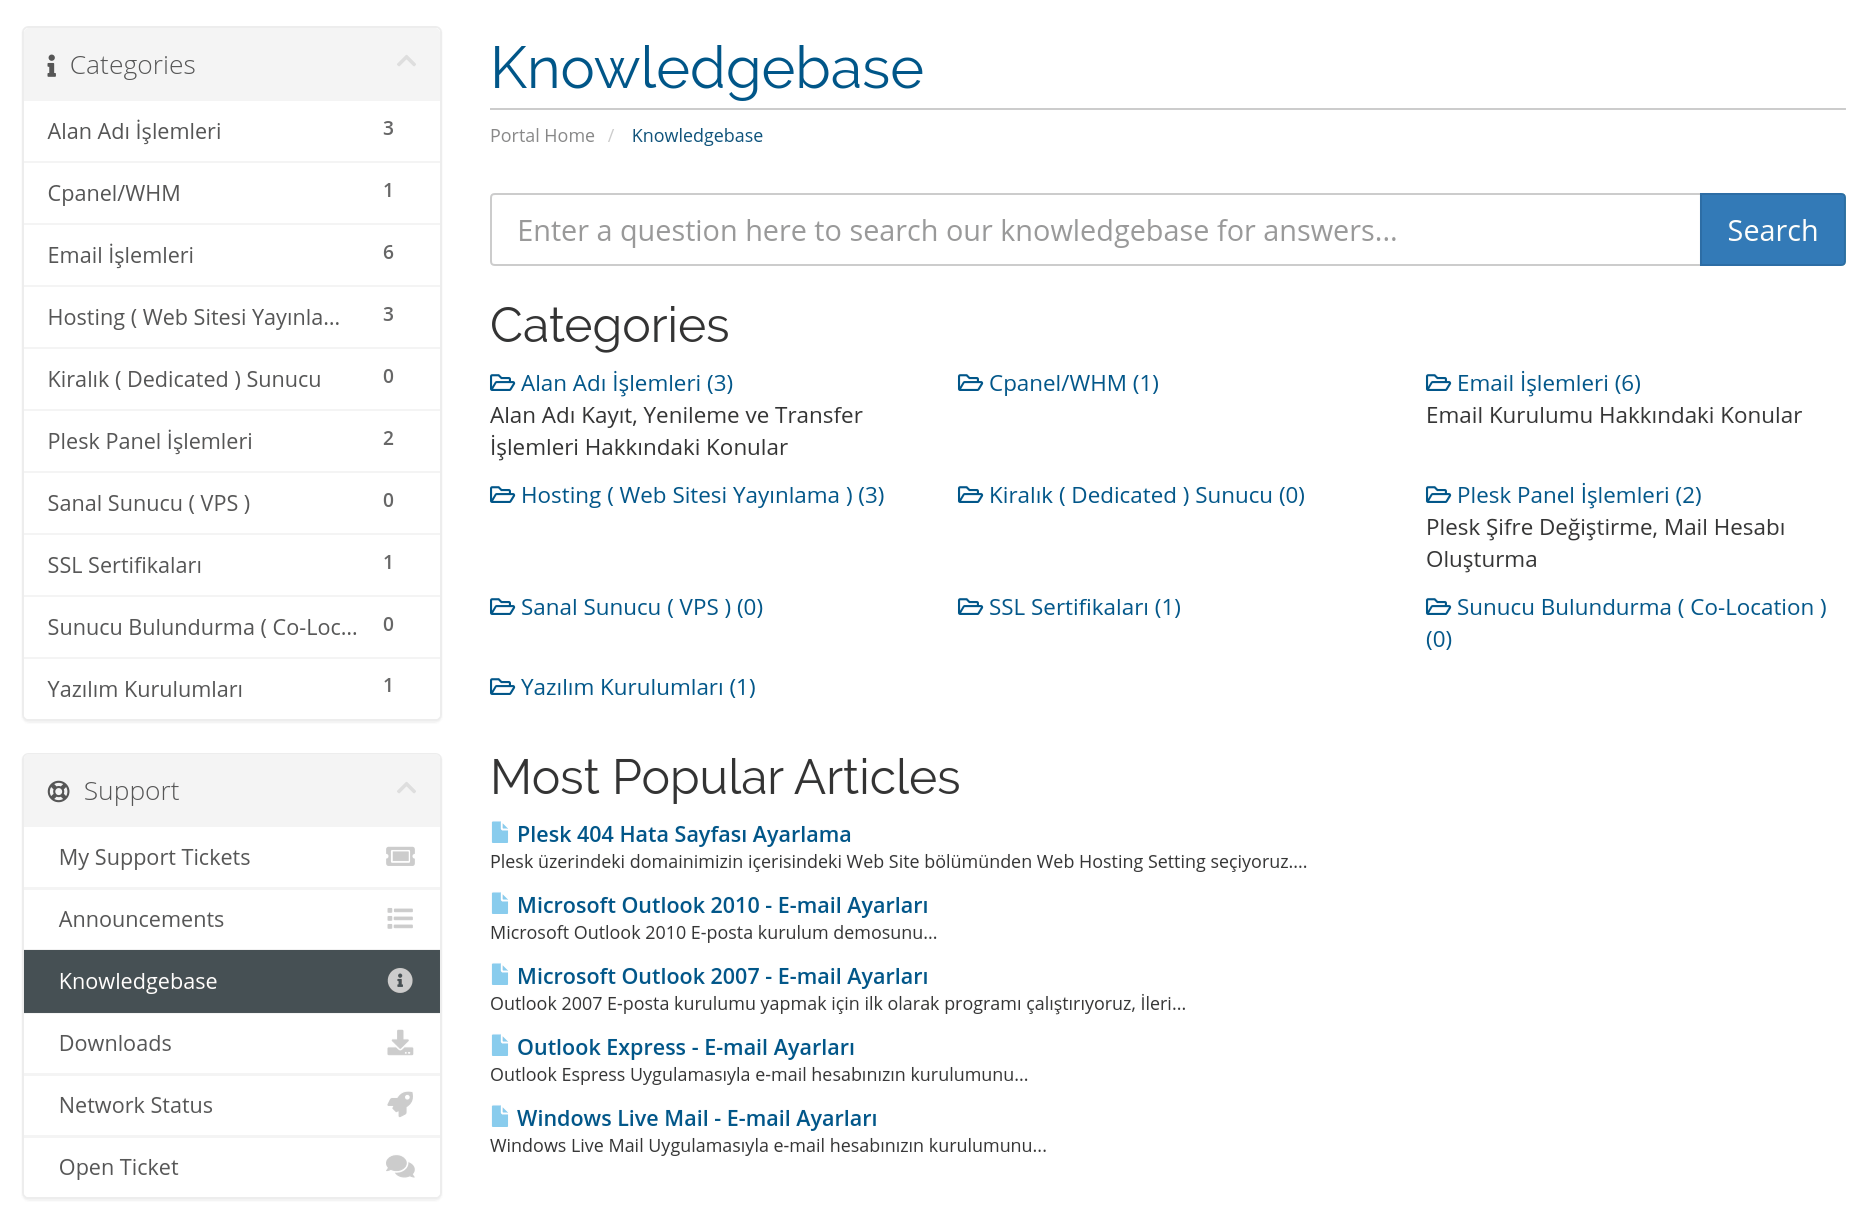Open Announcements in Support menu

point(232,919)
